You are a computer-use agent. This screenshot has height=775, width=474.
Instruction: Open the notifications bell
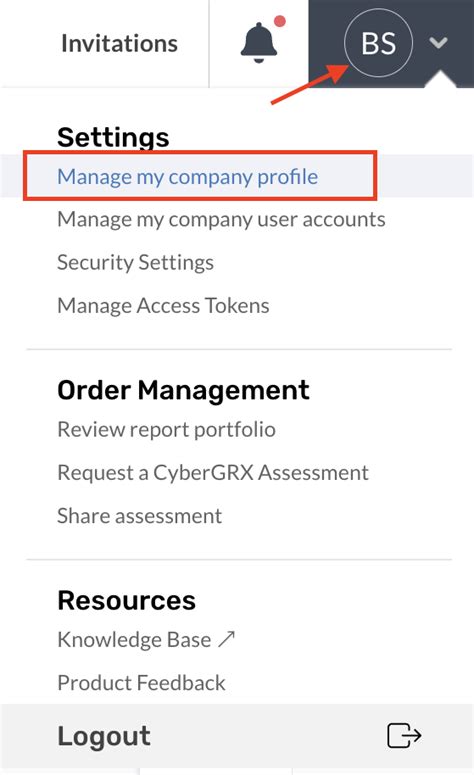tap(259, 43)
